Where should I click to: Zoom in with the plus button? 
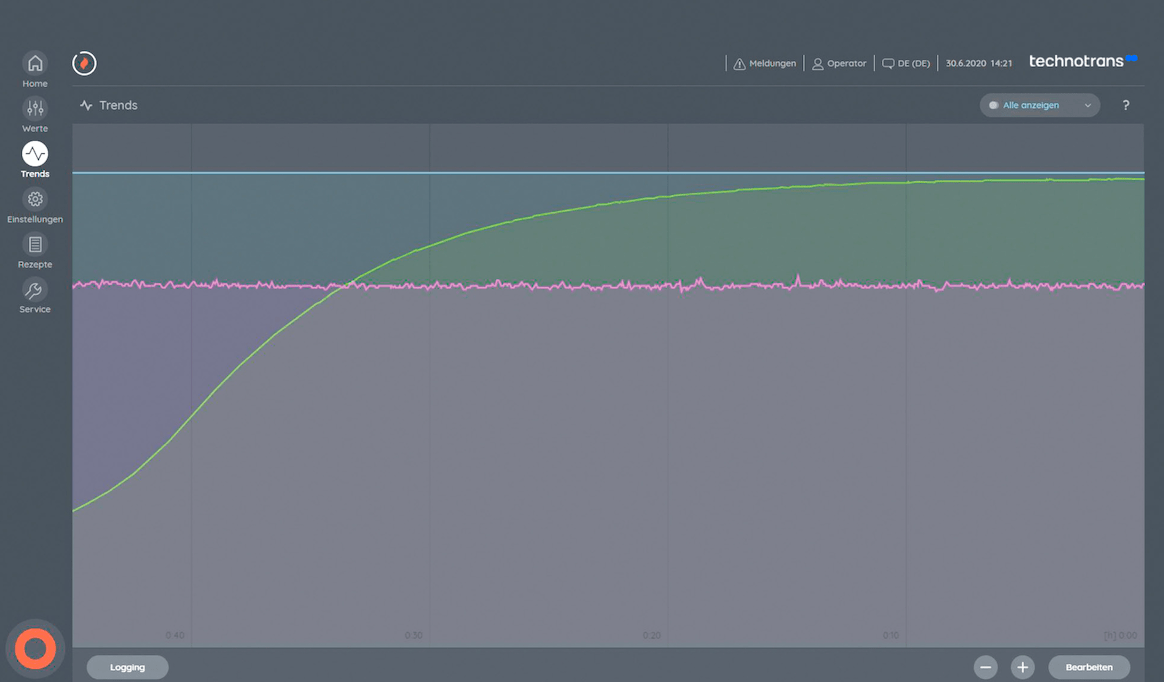pyautogui.click(x=1022, y=667)
